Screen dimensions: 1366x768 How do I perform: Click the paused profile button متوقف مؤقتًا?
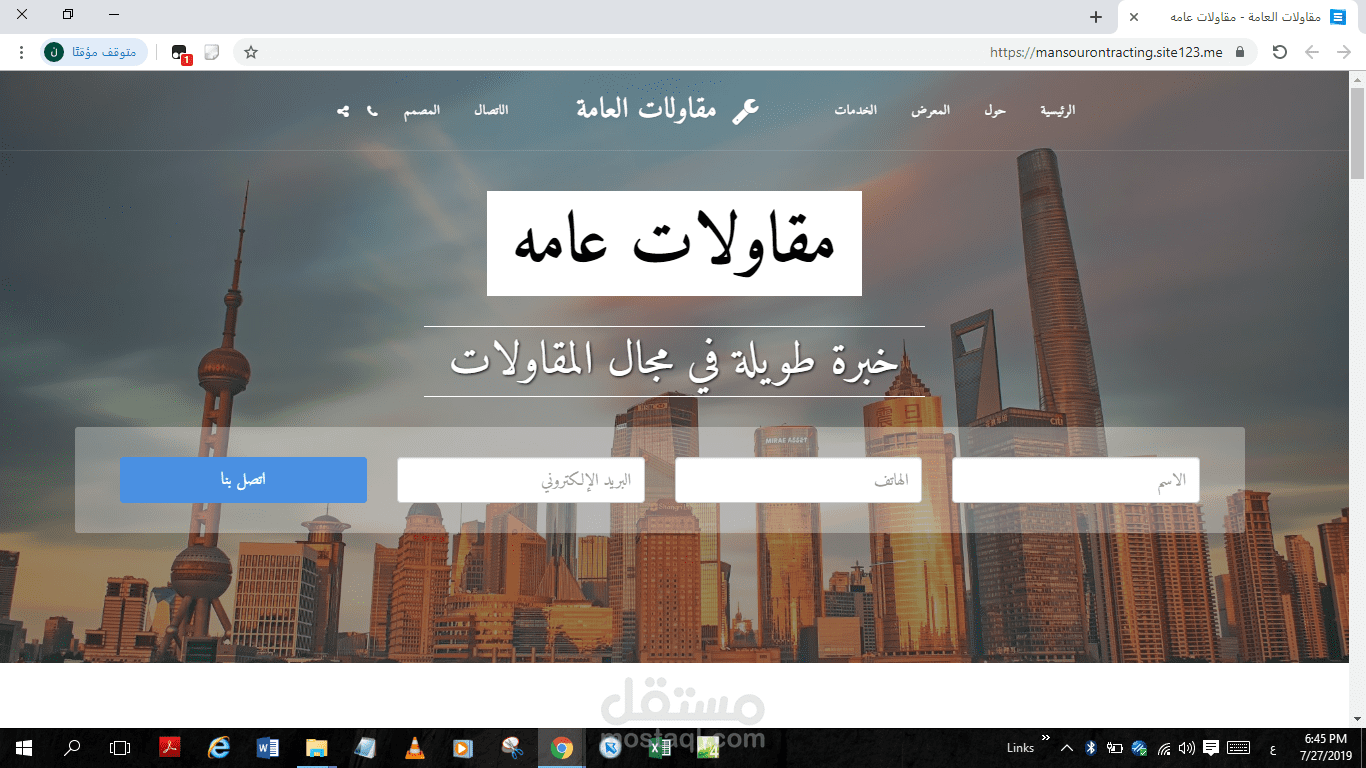point(94,52)
